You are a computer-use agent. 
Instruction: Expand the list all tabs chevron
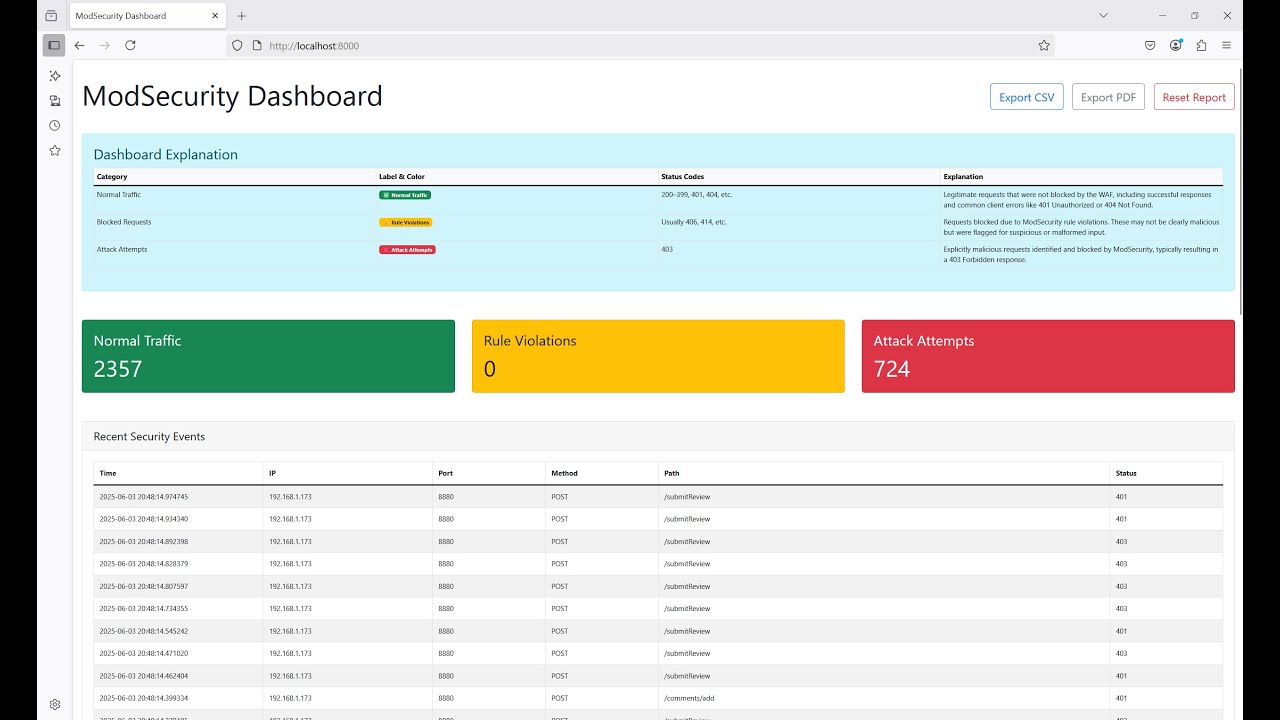click(1103, 16)
